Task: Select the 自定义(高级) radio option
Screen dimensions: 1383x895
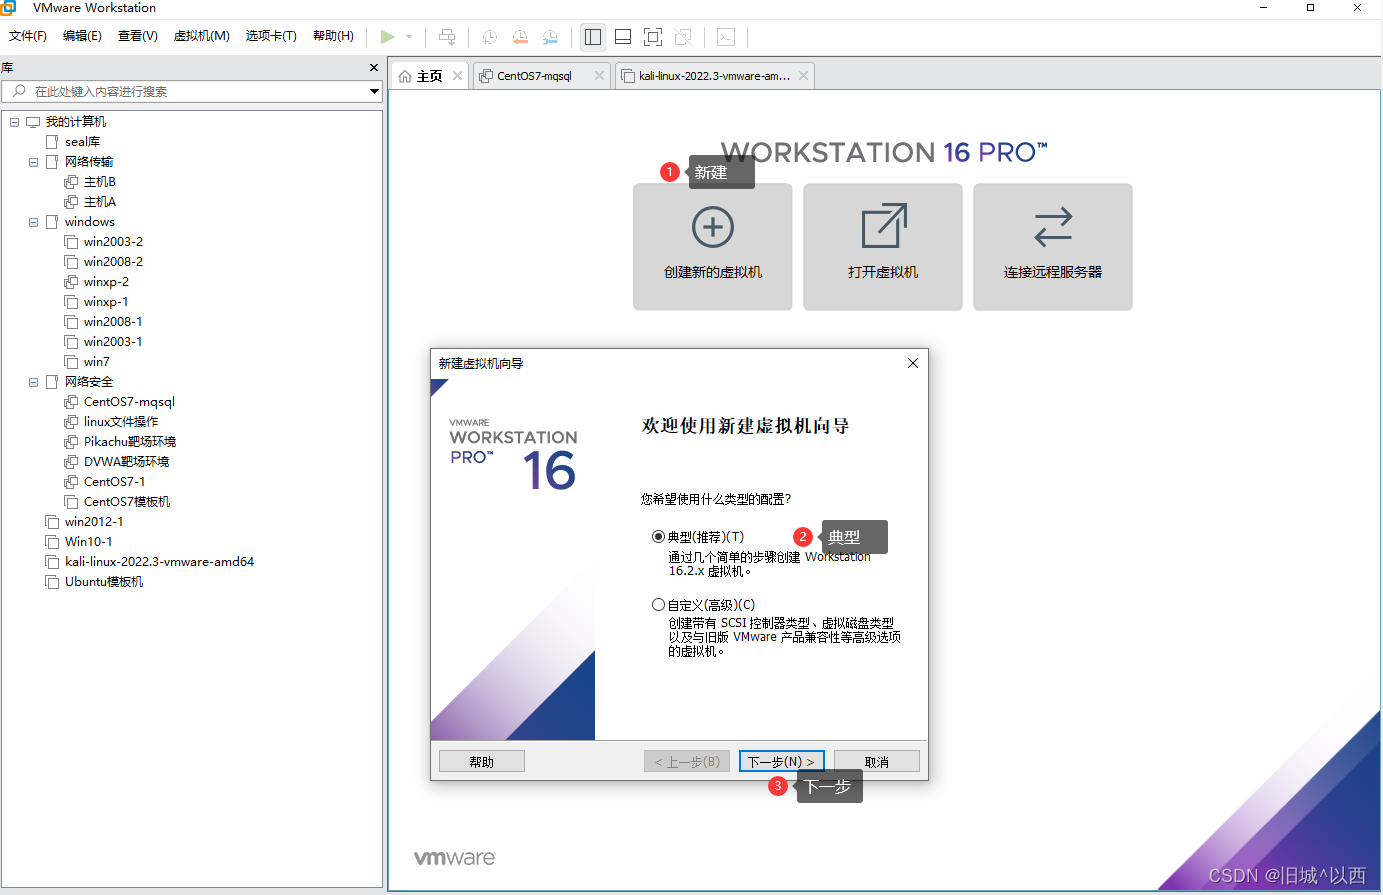Action: coord(658,605)
